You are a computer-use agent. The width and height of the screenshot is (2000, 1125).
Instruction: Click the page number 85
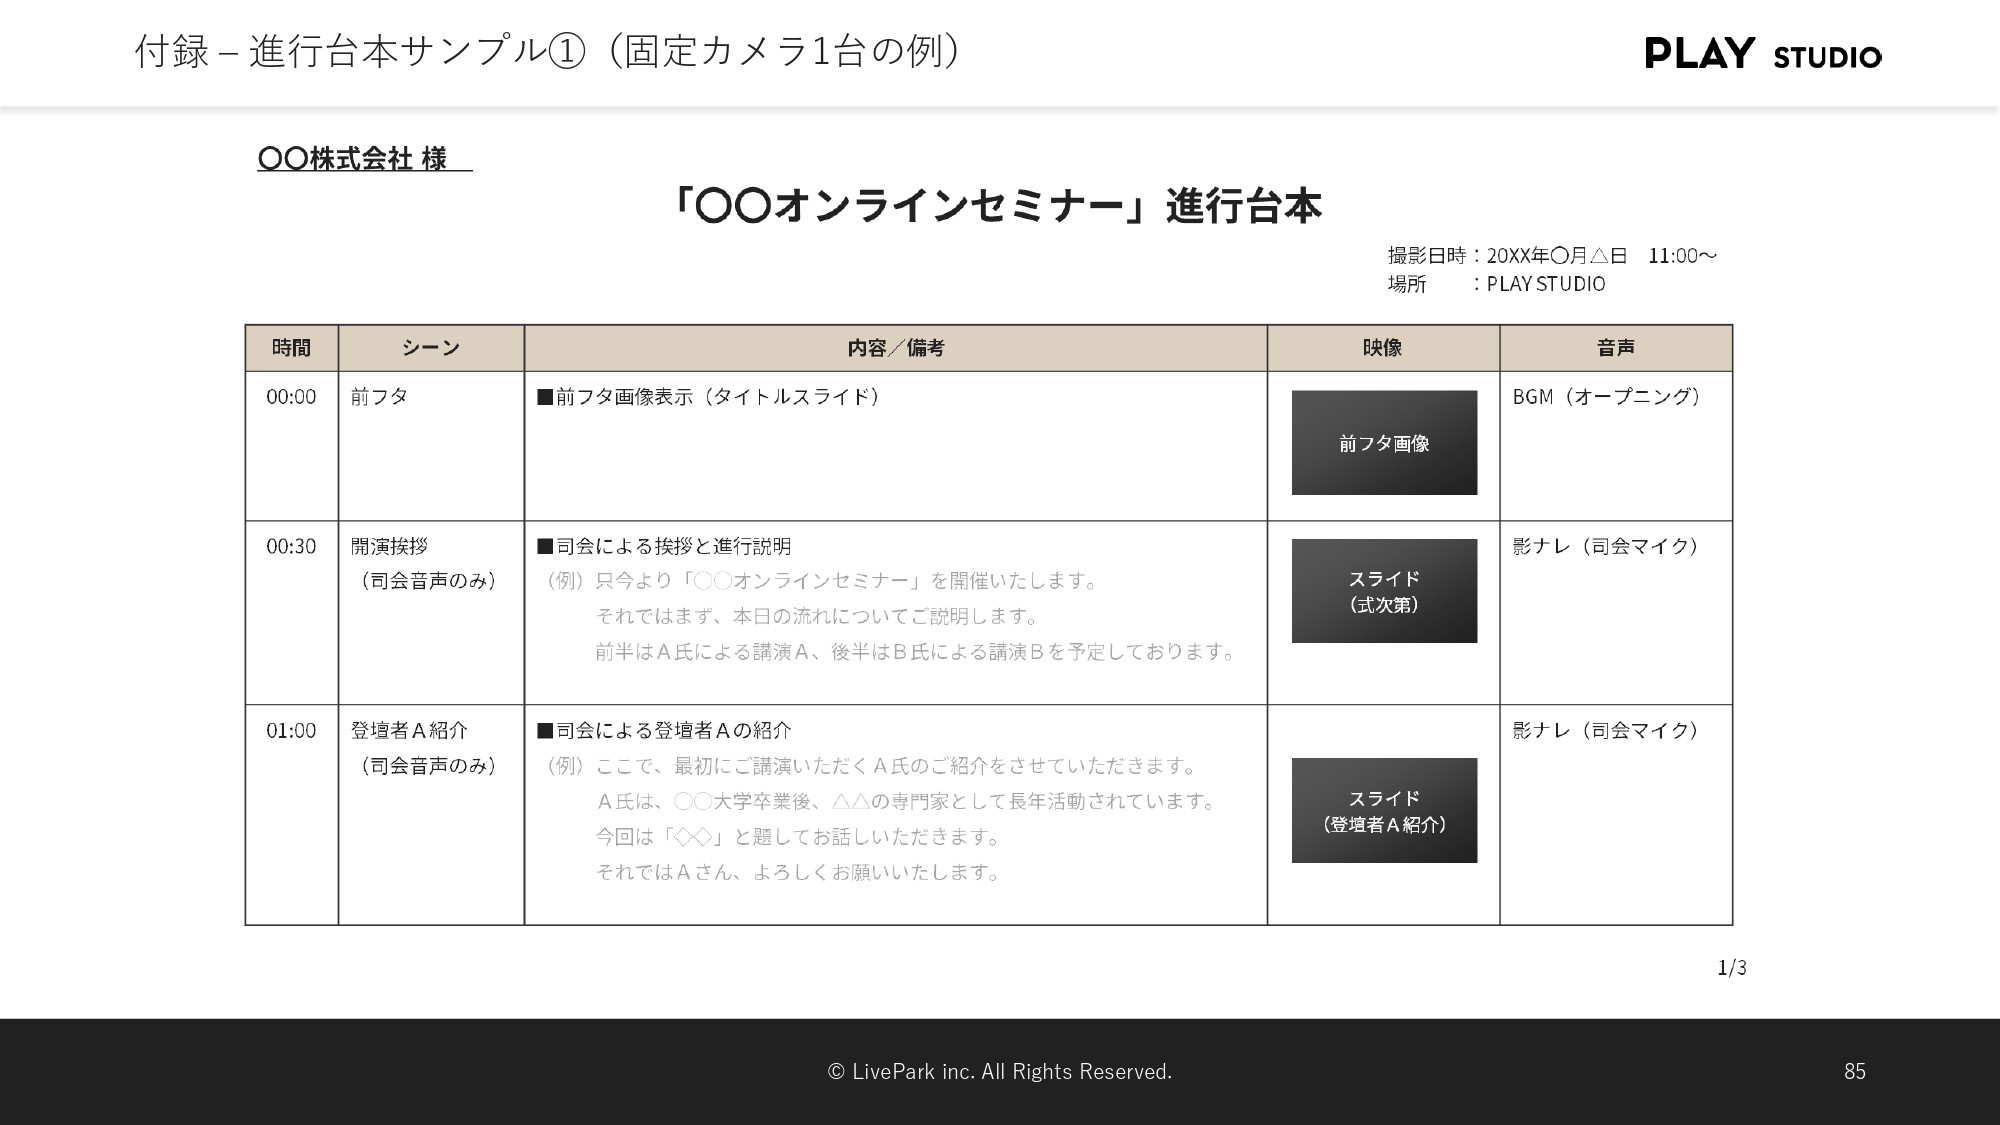coord(1854,1072)
